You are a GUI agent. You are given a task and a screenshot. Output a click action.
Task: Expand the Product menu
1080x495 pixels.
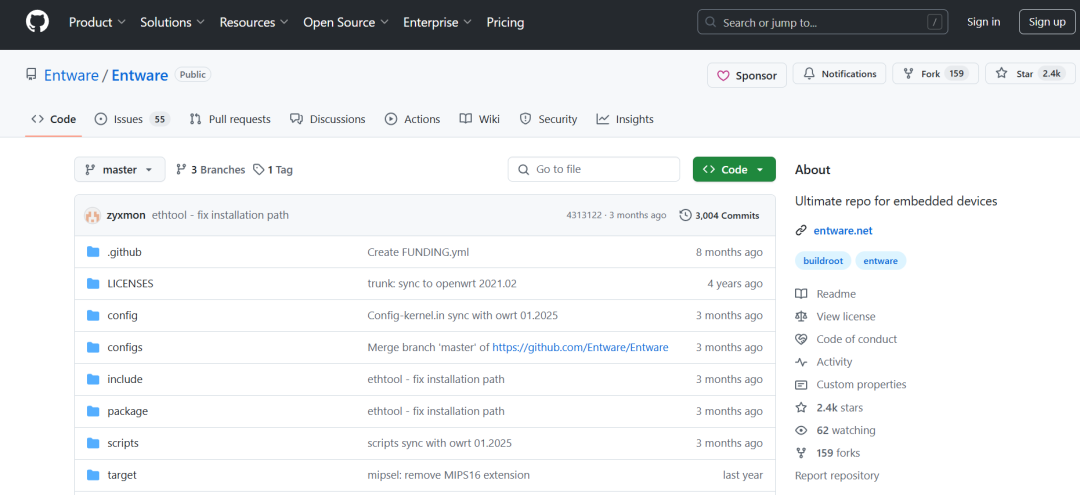[97, 22]
